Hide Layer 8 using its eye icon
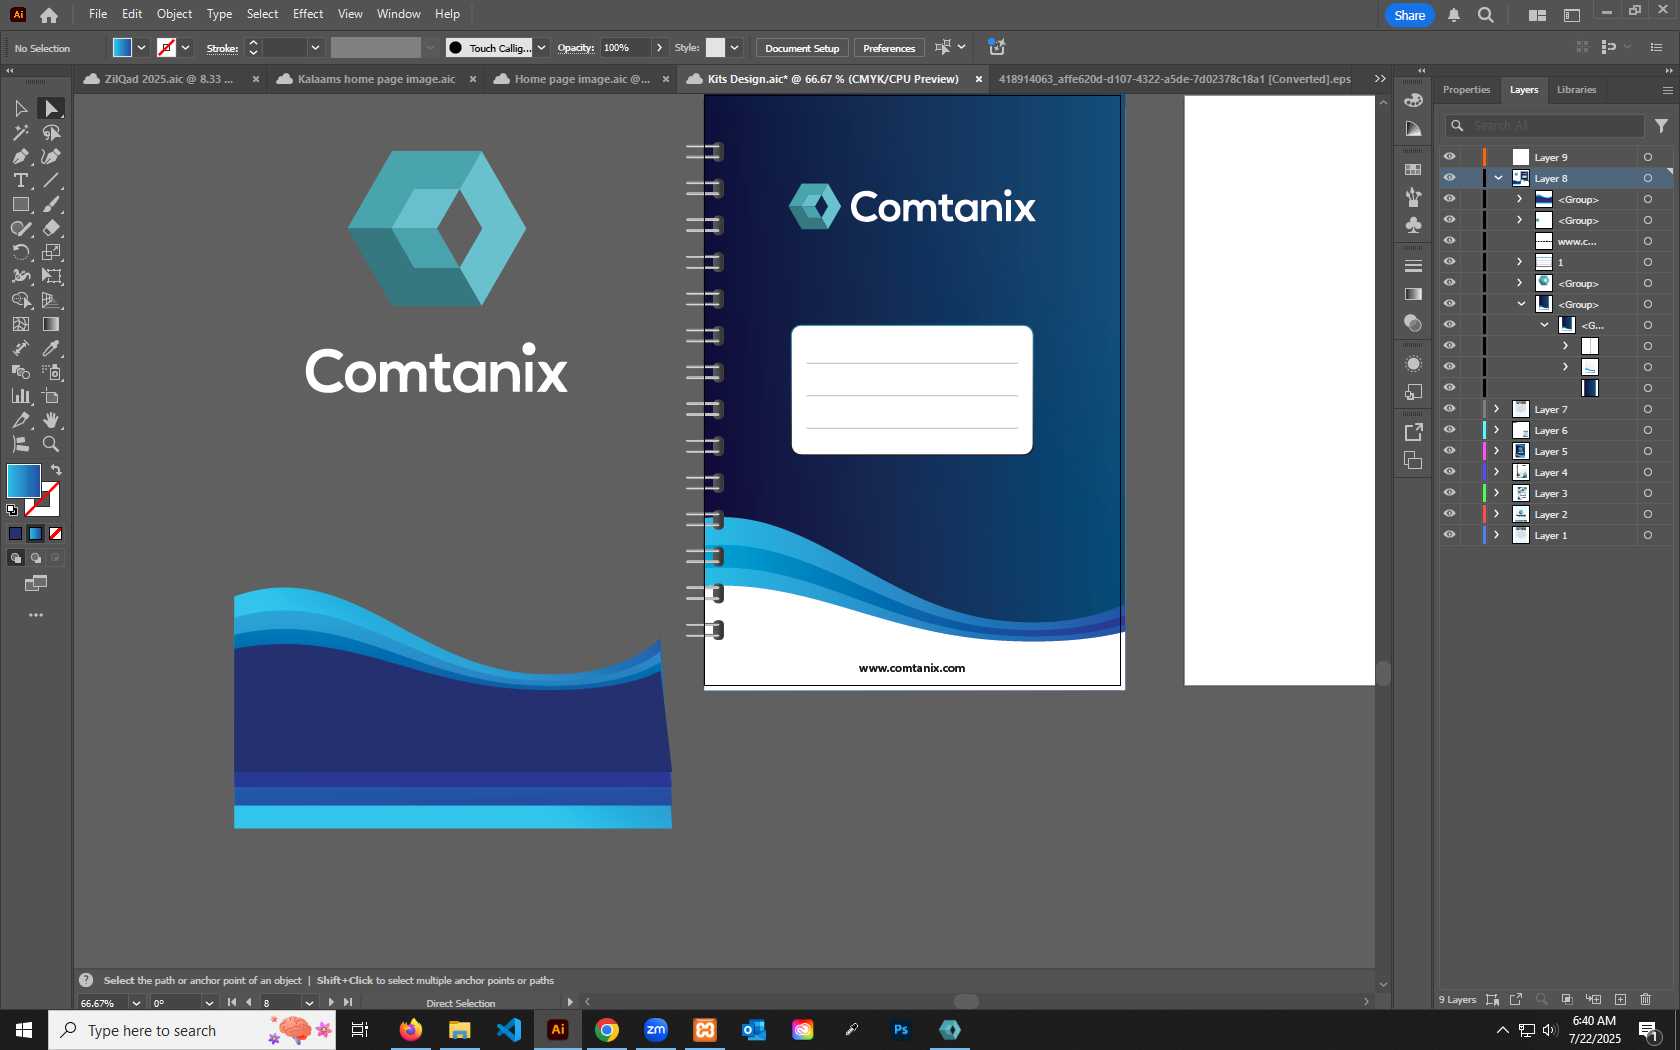Viewport: 1680px width, 1050px height. point(1449,178)
